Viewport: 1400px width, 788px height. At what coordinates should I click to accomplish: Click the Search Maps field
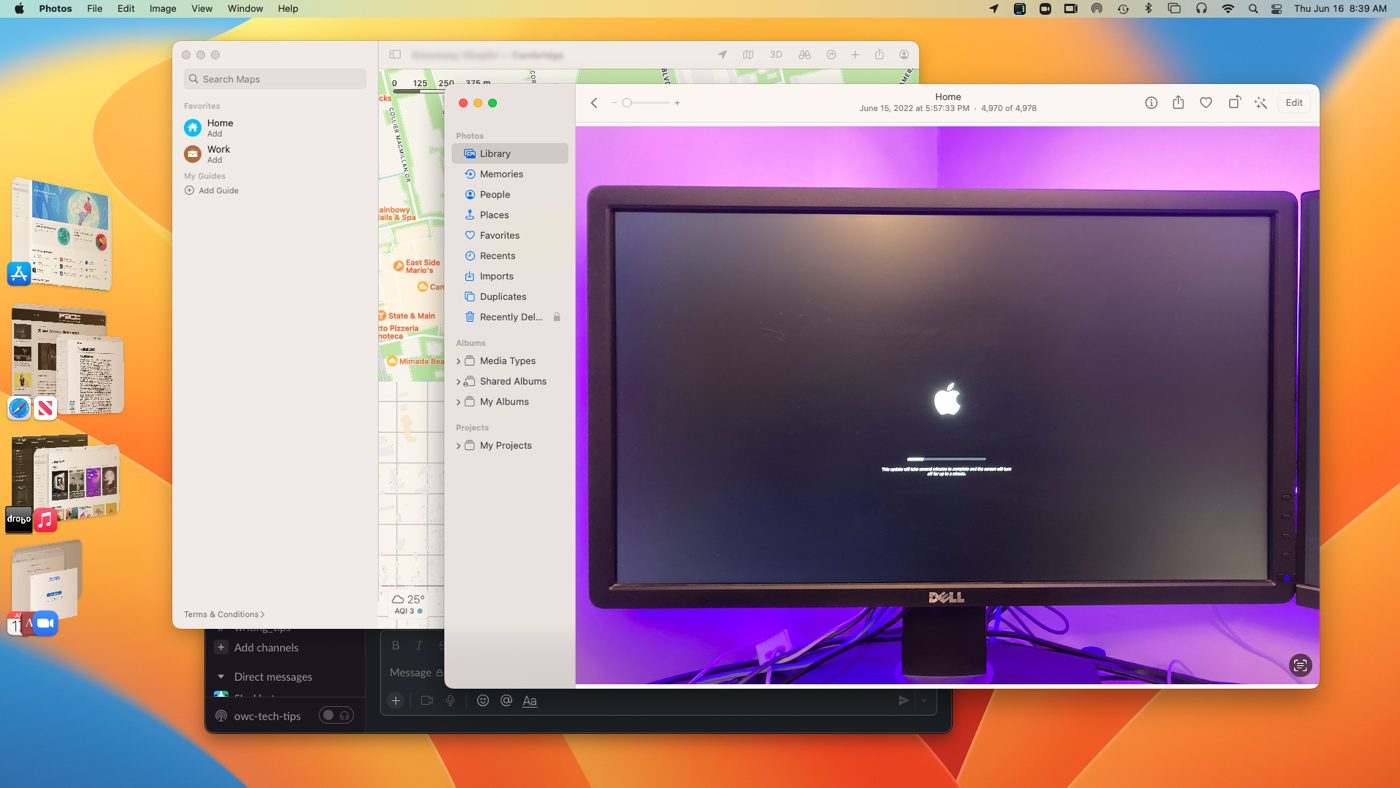coord(274,78)
